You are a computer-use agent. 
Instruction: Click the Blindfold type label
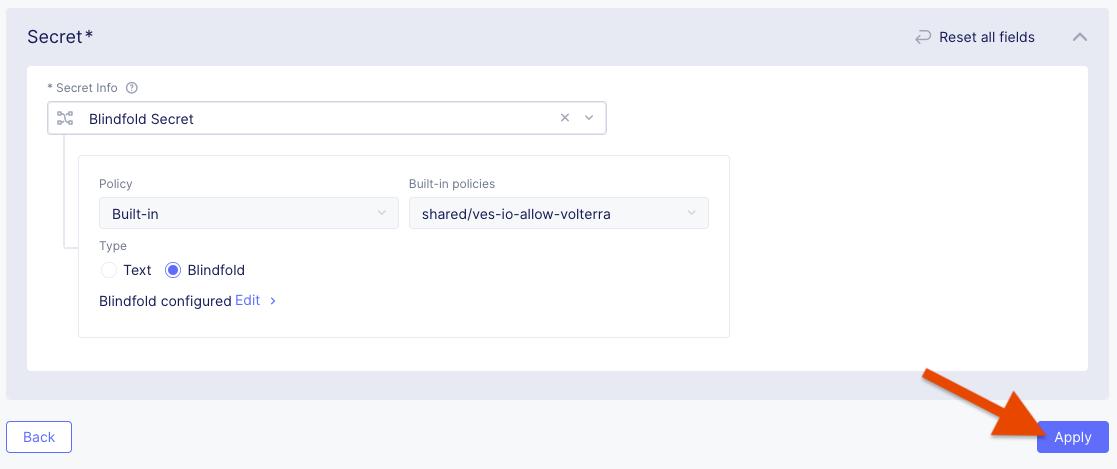coord(216,270)
